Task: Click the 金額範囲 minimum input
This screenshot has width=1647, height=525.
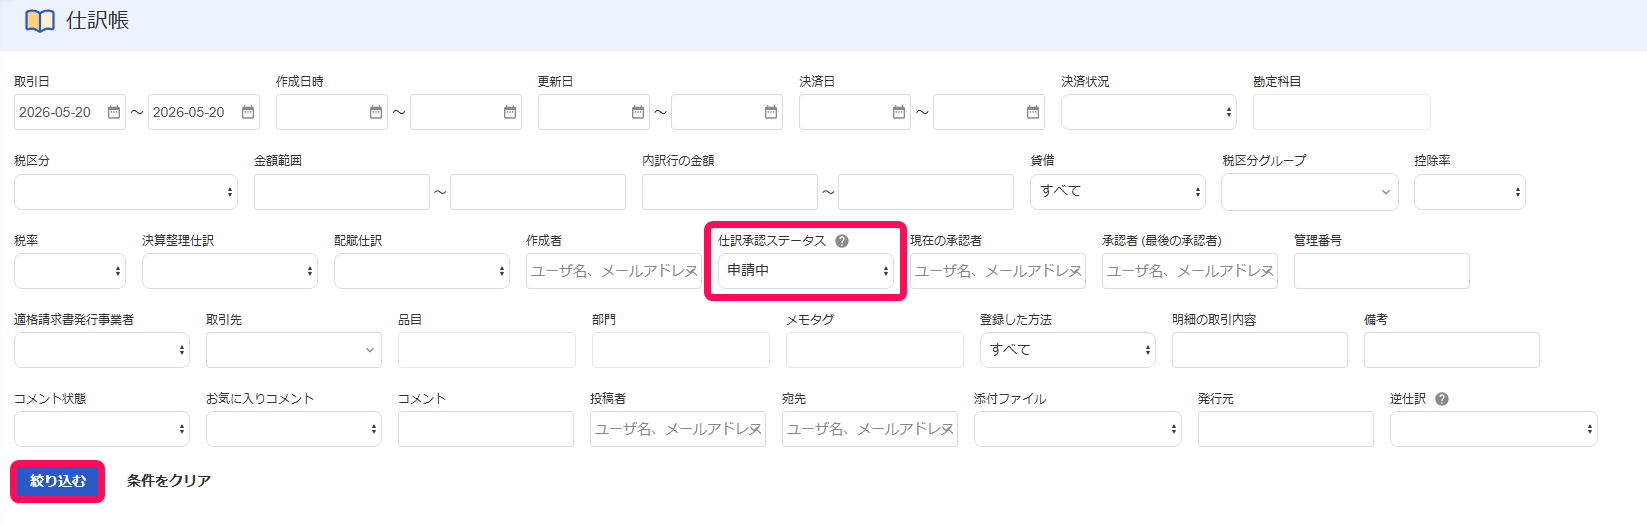Action: (342, 192)
